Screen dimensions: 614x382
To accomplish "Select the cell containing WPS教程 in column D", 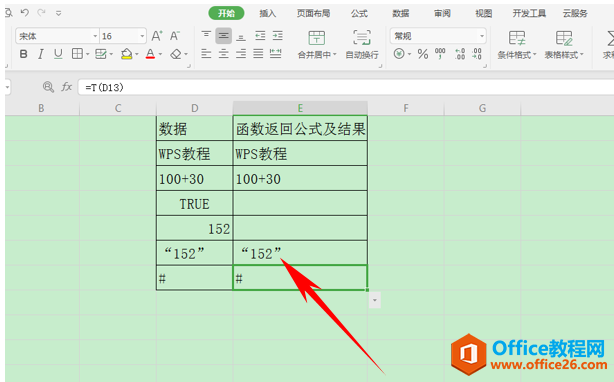I will point(195,153).
